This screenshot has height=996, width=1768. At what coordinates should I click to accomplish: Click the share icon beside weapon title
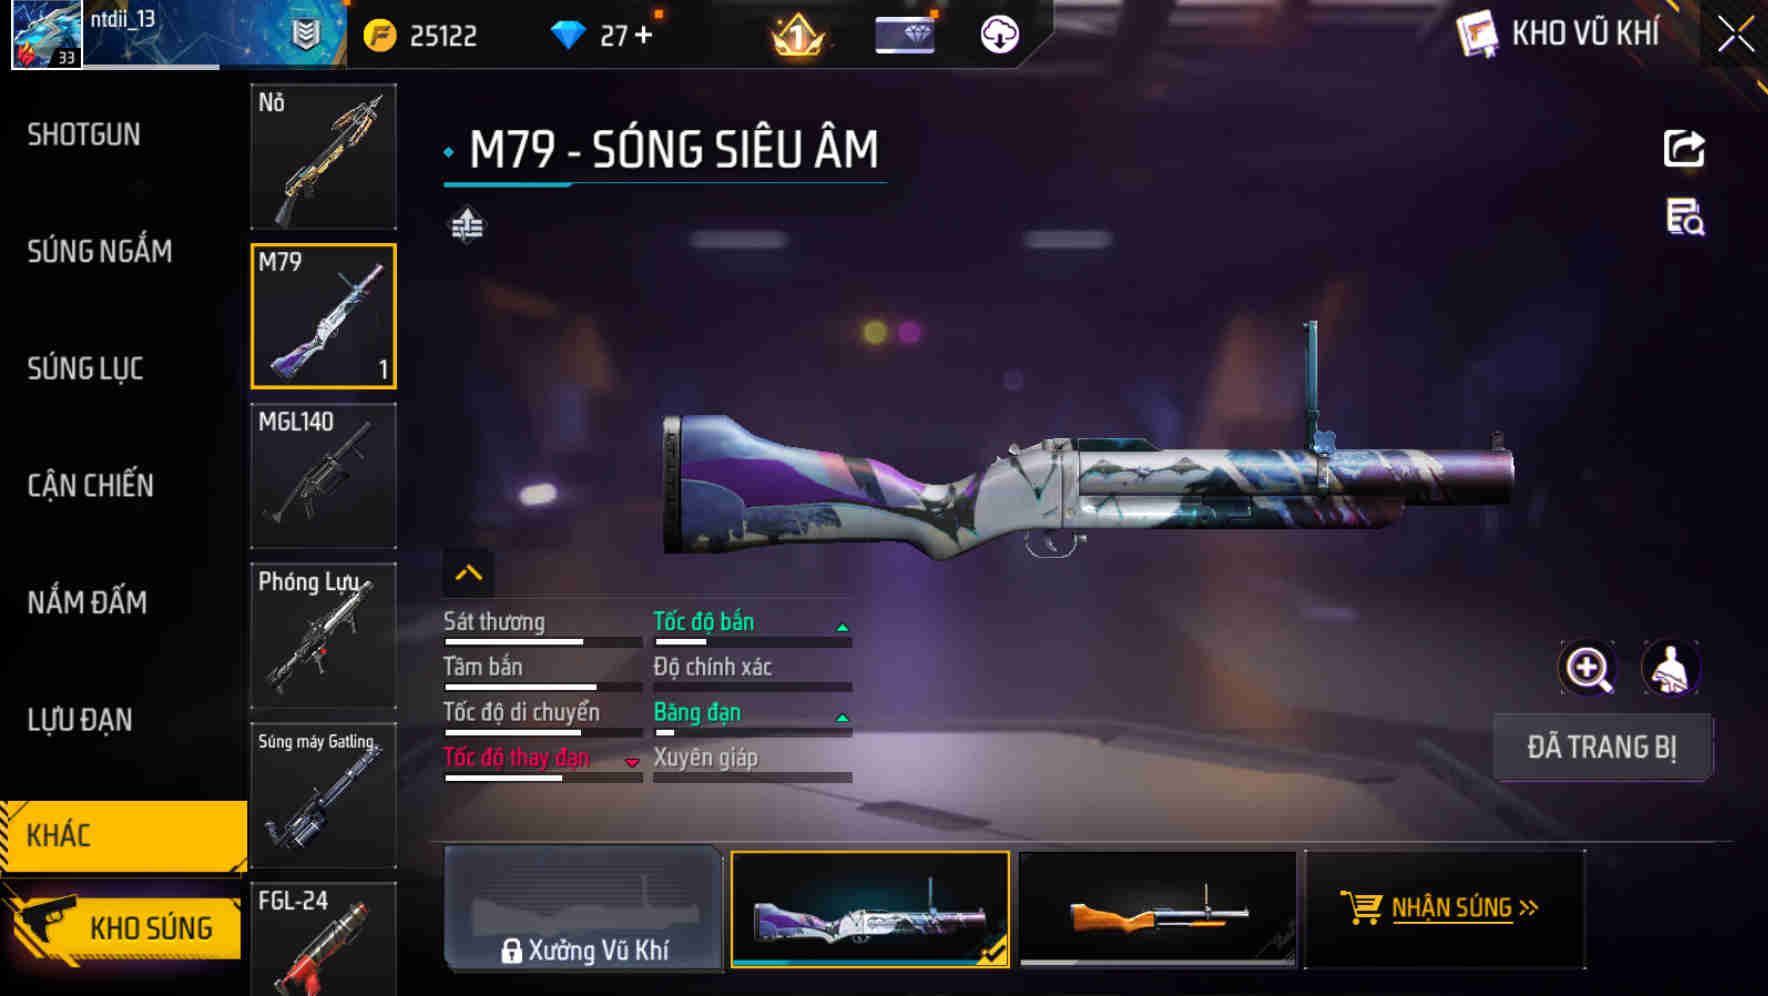tap(1684, 149)
